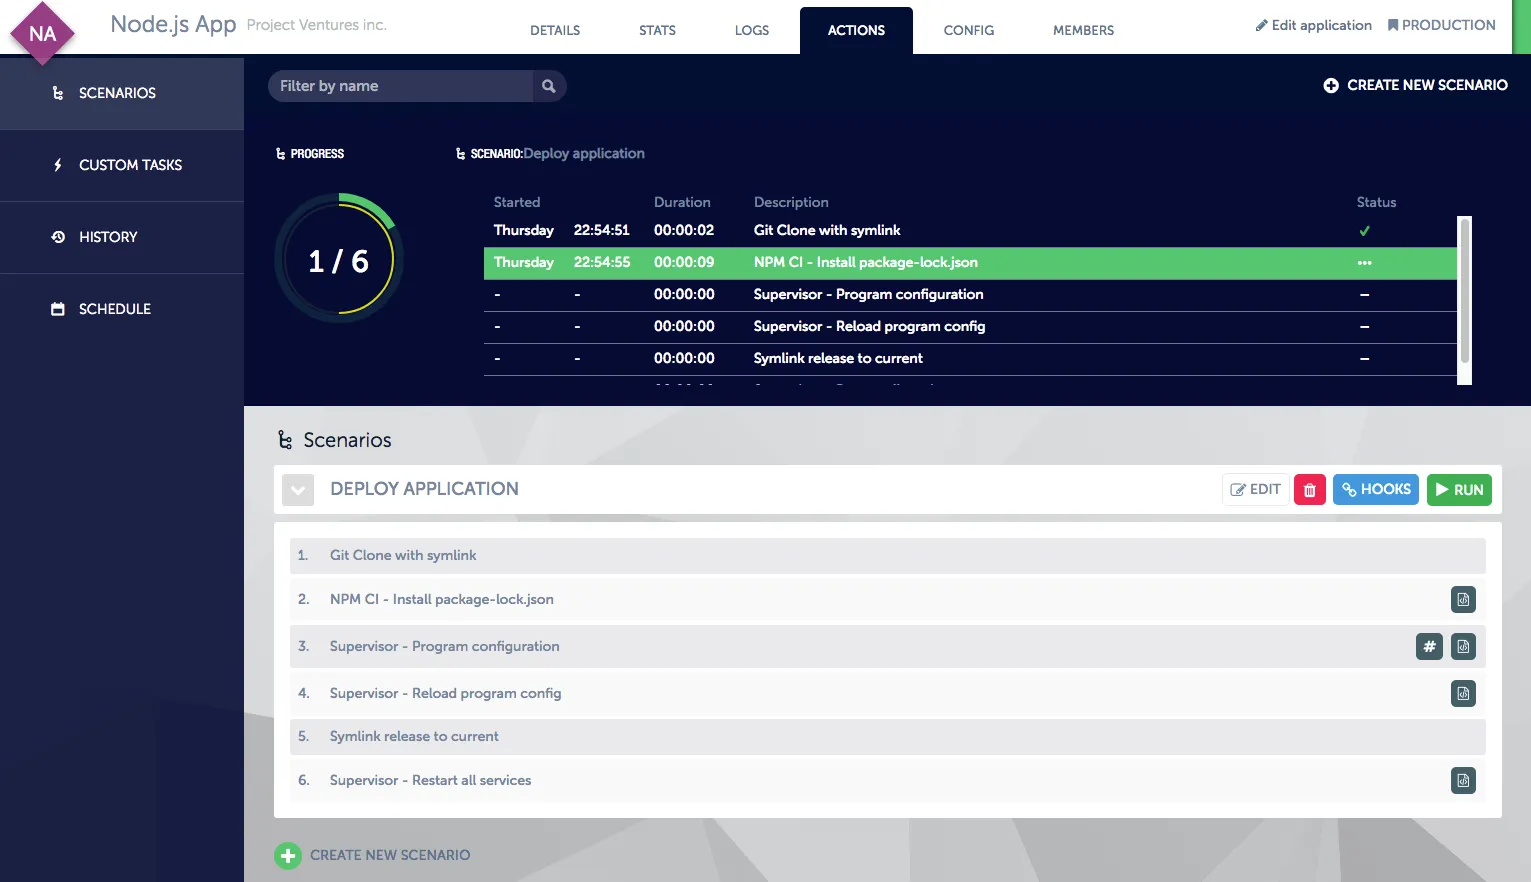Click the NA application logo diamond
The height and width of the screenshot is (882, 1531).
(42, 33)
